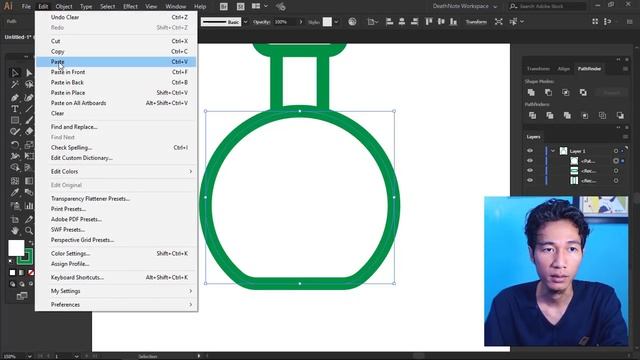This screenshot has width=640, height=360.
Task: Select the Magic Wand tool
Action: (x=15, y=84)
